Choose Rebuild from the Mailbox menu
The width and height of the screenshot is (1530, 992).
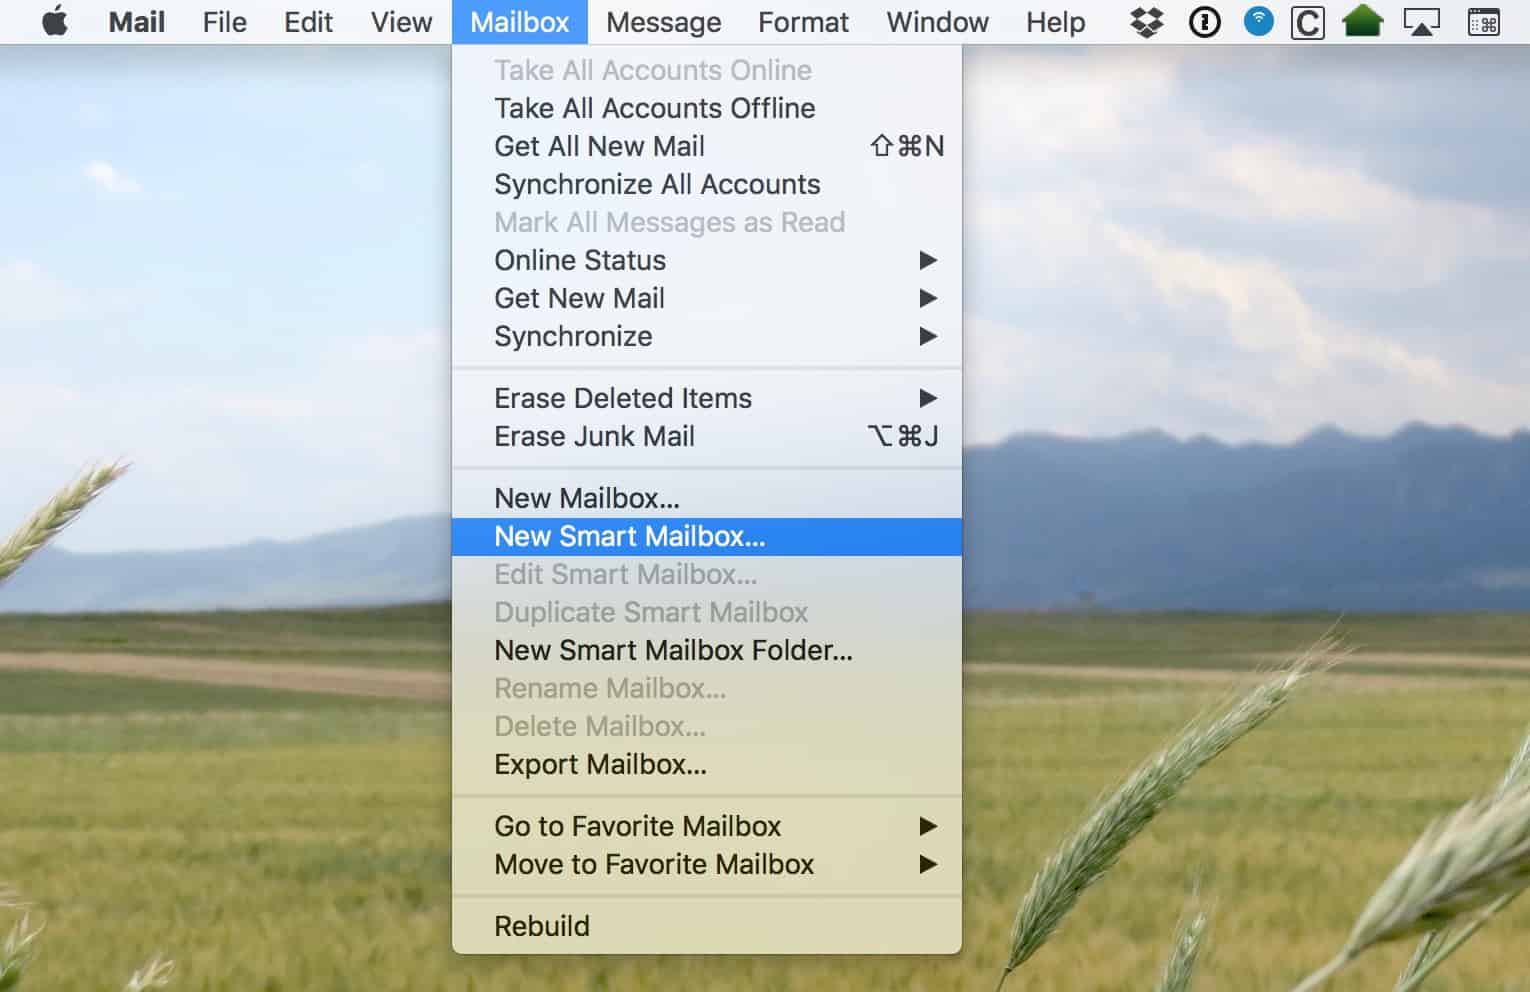coord(707,926)
